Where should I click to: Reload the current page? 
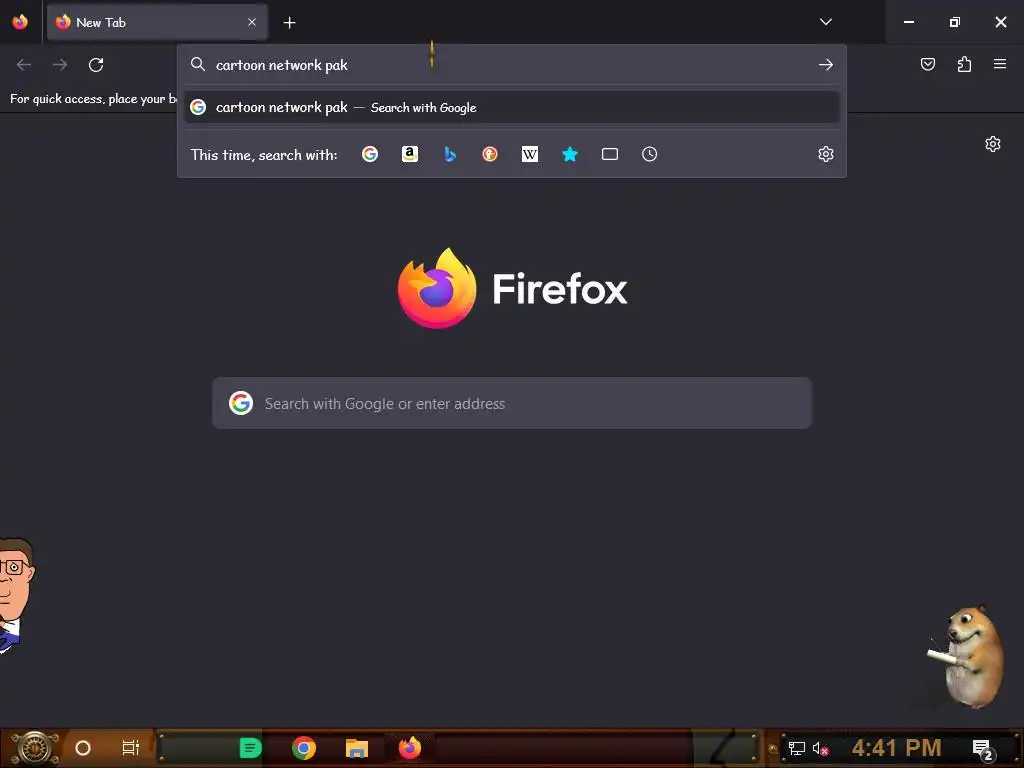[x=96, y=65]
